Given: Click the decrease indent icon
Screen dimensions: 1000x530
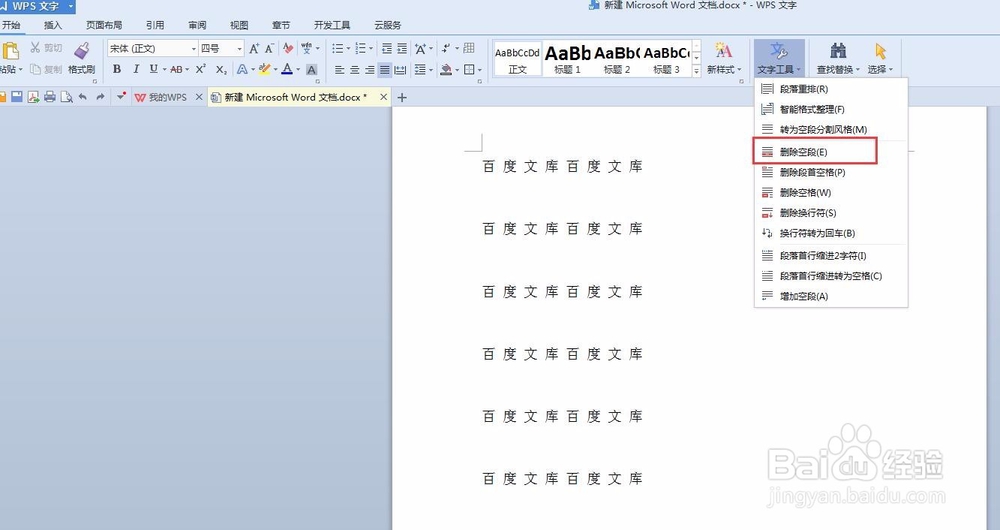Looking at the screenshot, I should pyautogui.click(x=386, y=48).
